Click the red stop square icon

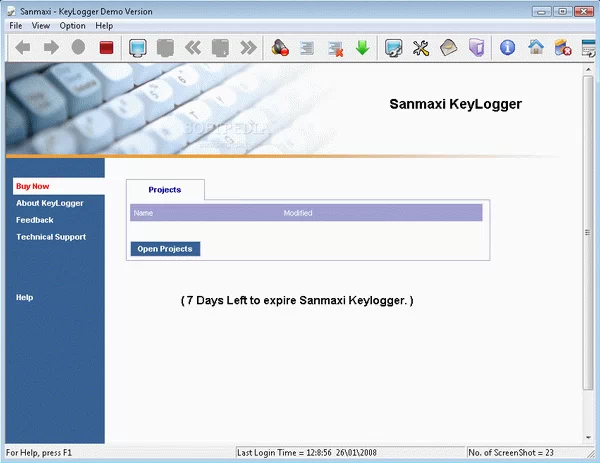point(106,48)
